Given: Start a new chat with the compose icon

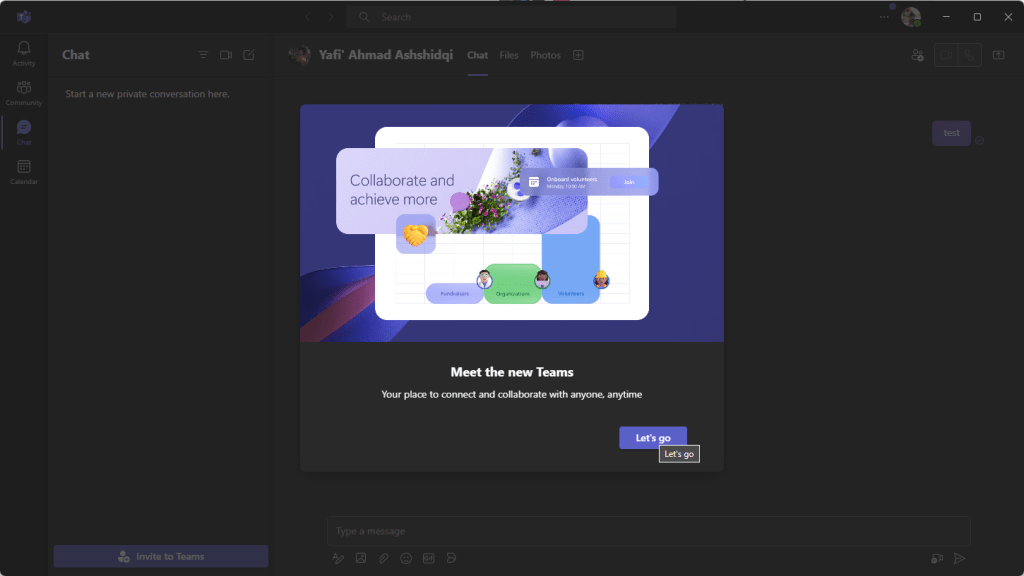Looking at the screenshot, I should [x=248, y=55].
